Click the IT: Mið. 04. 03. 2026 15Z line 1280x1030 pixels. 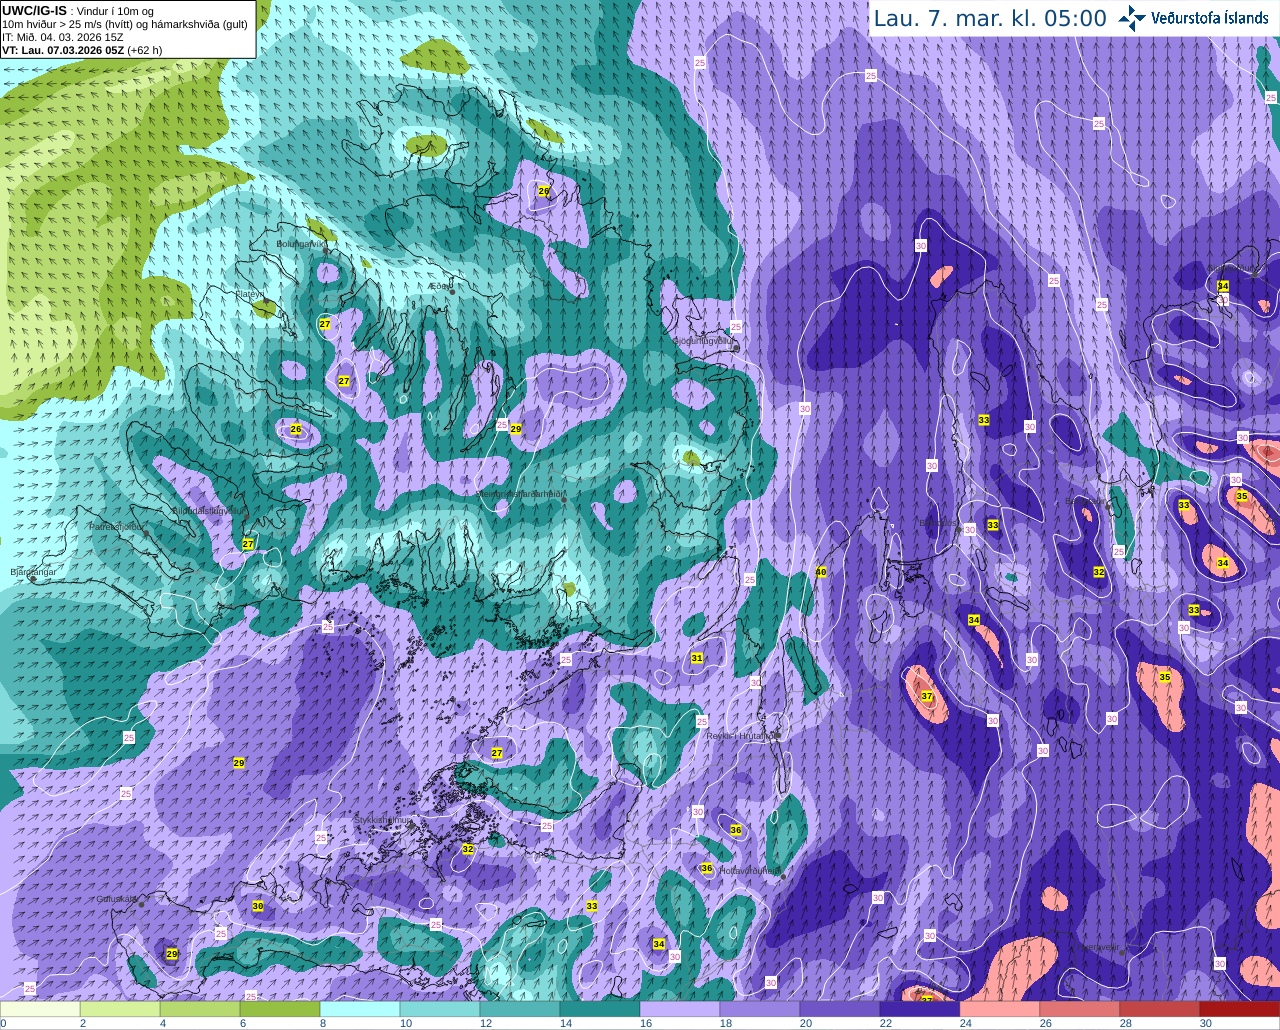pyautogui.click(x=63, y=37)
